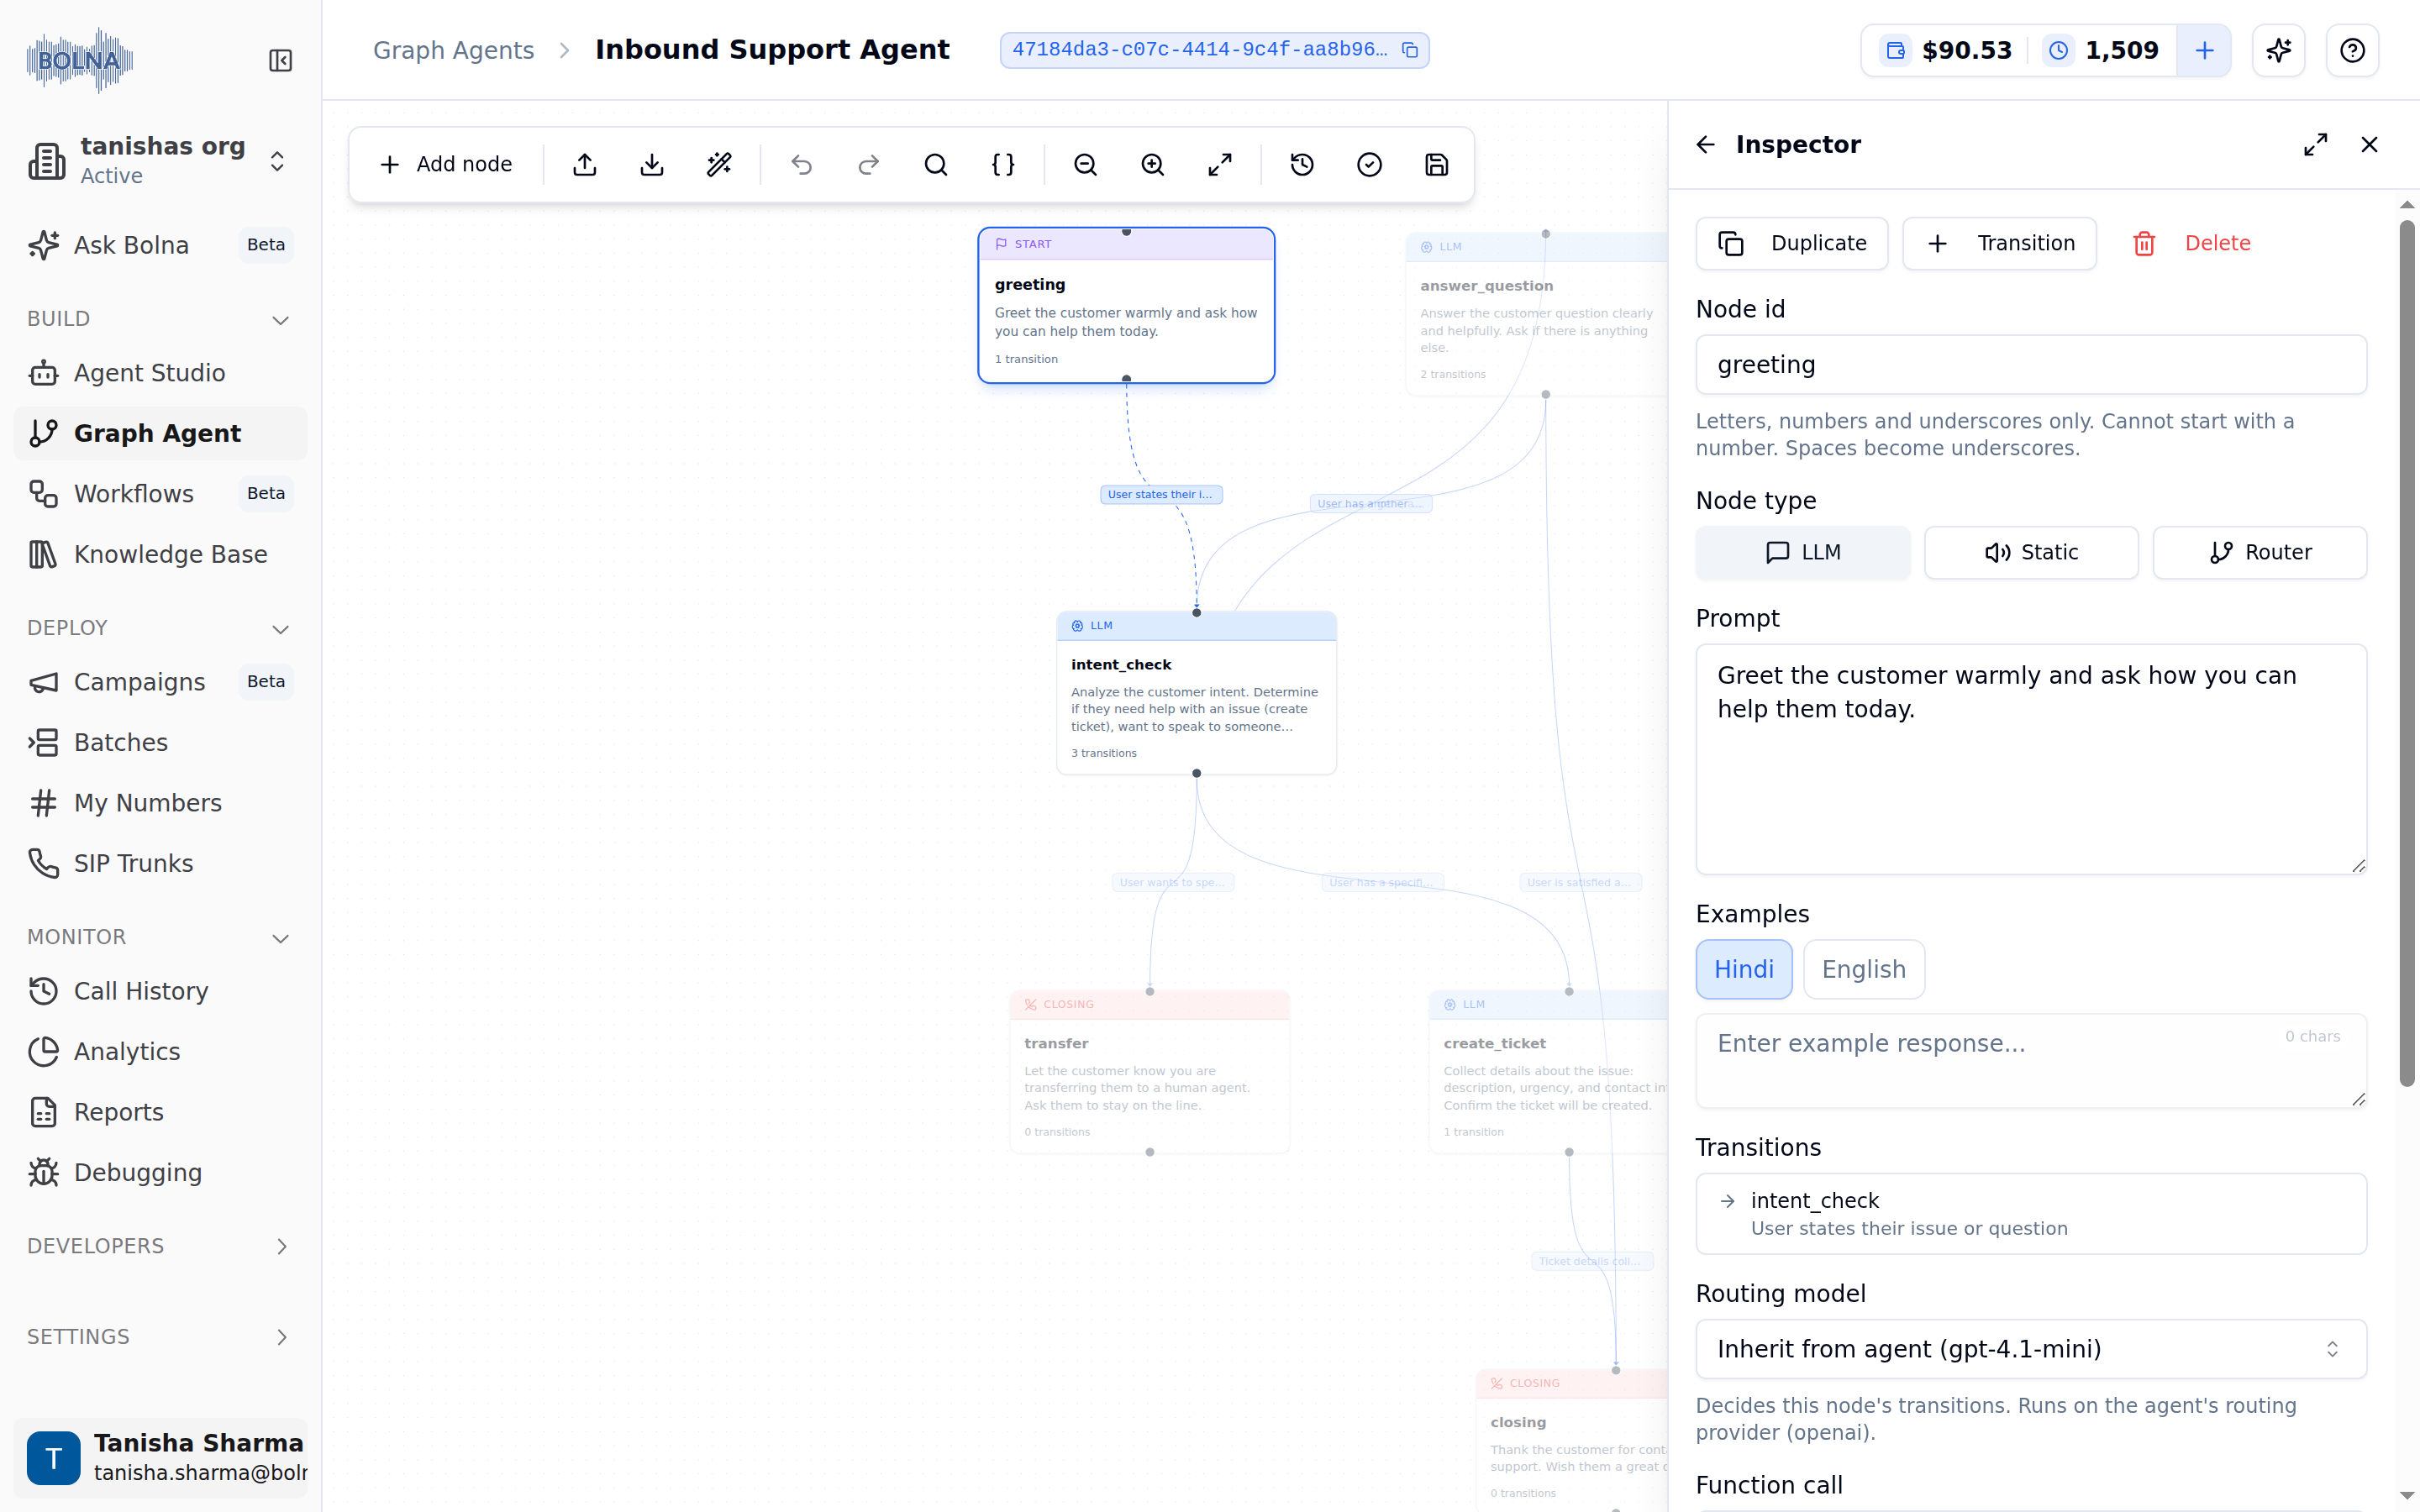
Task: Zoom in on the graph canvas
Action: [x=1153, y=165]
